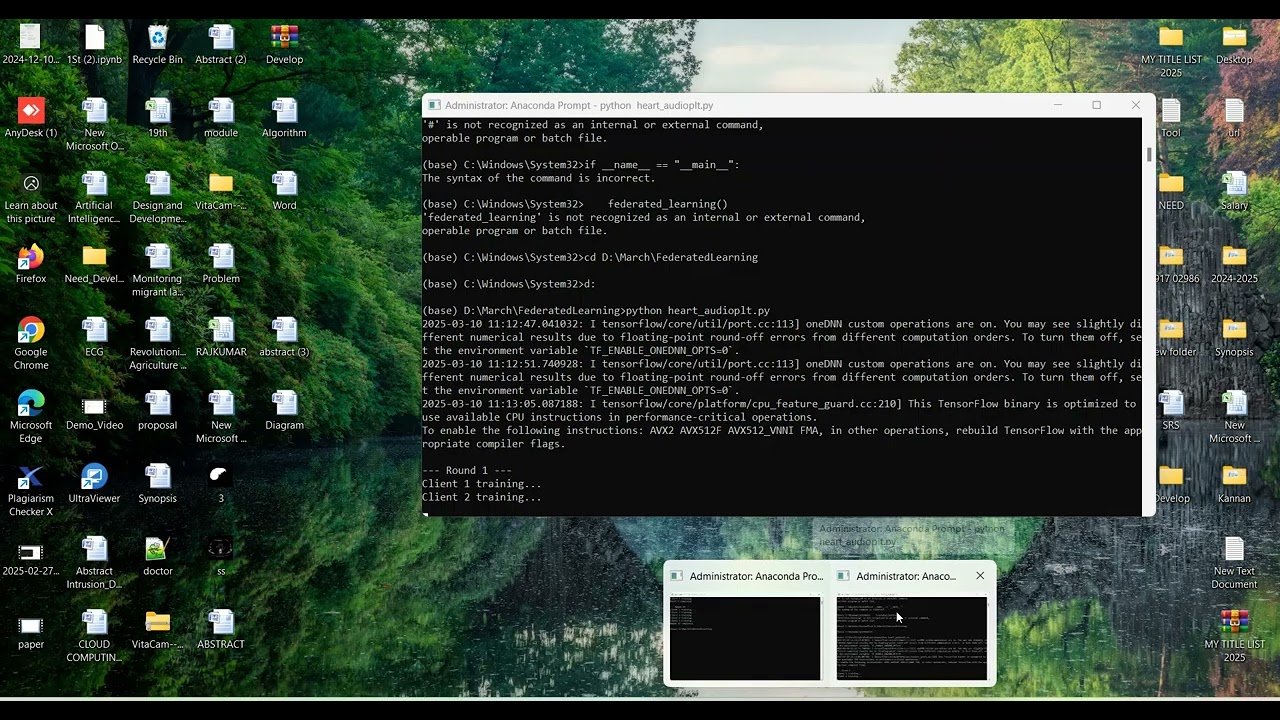Select the proposal document icon

(x=157, y=410)
